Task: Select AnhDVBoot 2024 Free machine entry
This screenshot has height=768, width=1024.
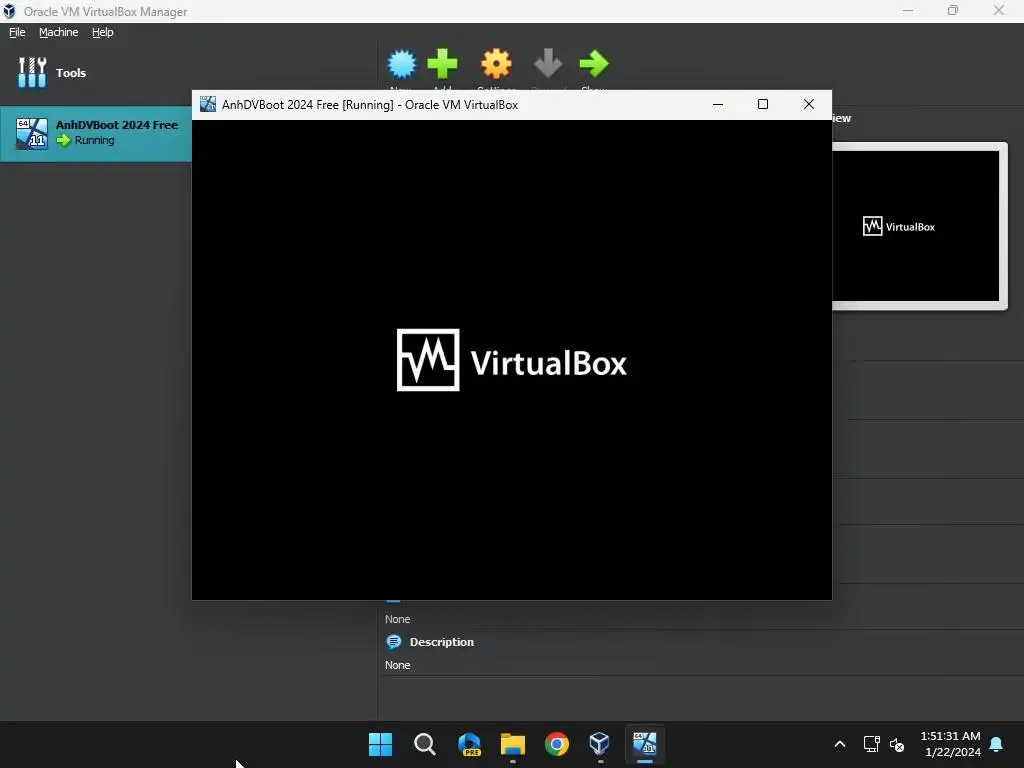Action: (95, 133)
